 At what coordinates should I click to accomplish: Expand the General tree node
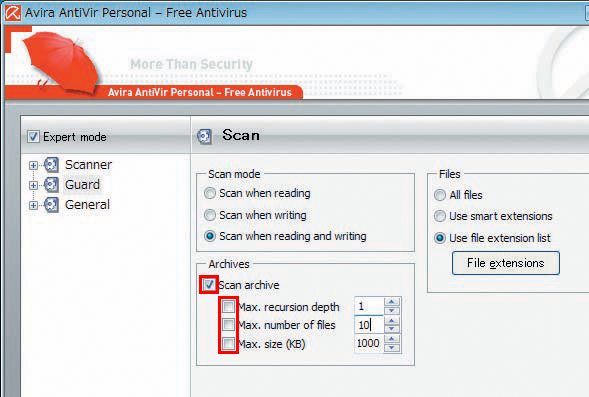(x=33, y=205)
